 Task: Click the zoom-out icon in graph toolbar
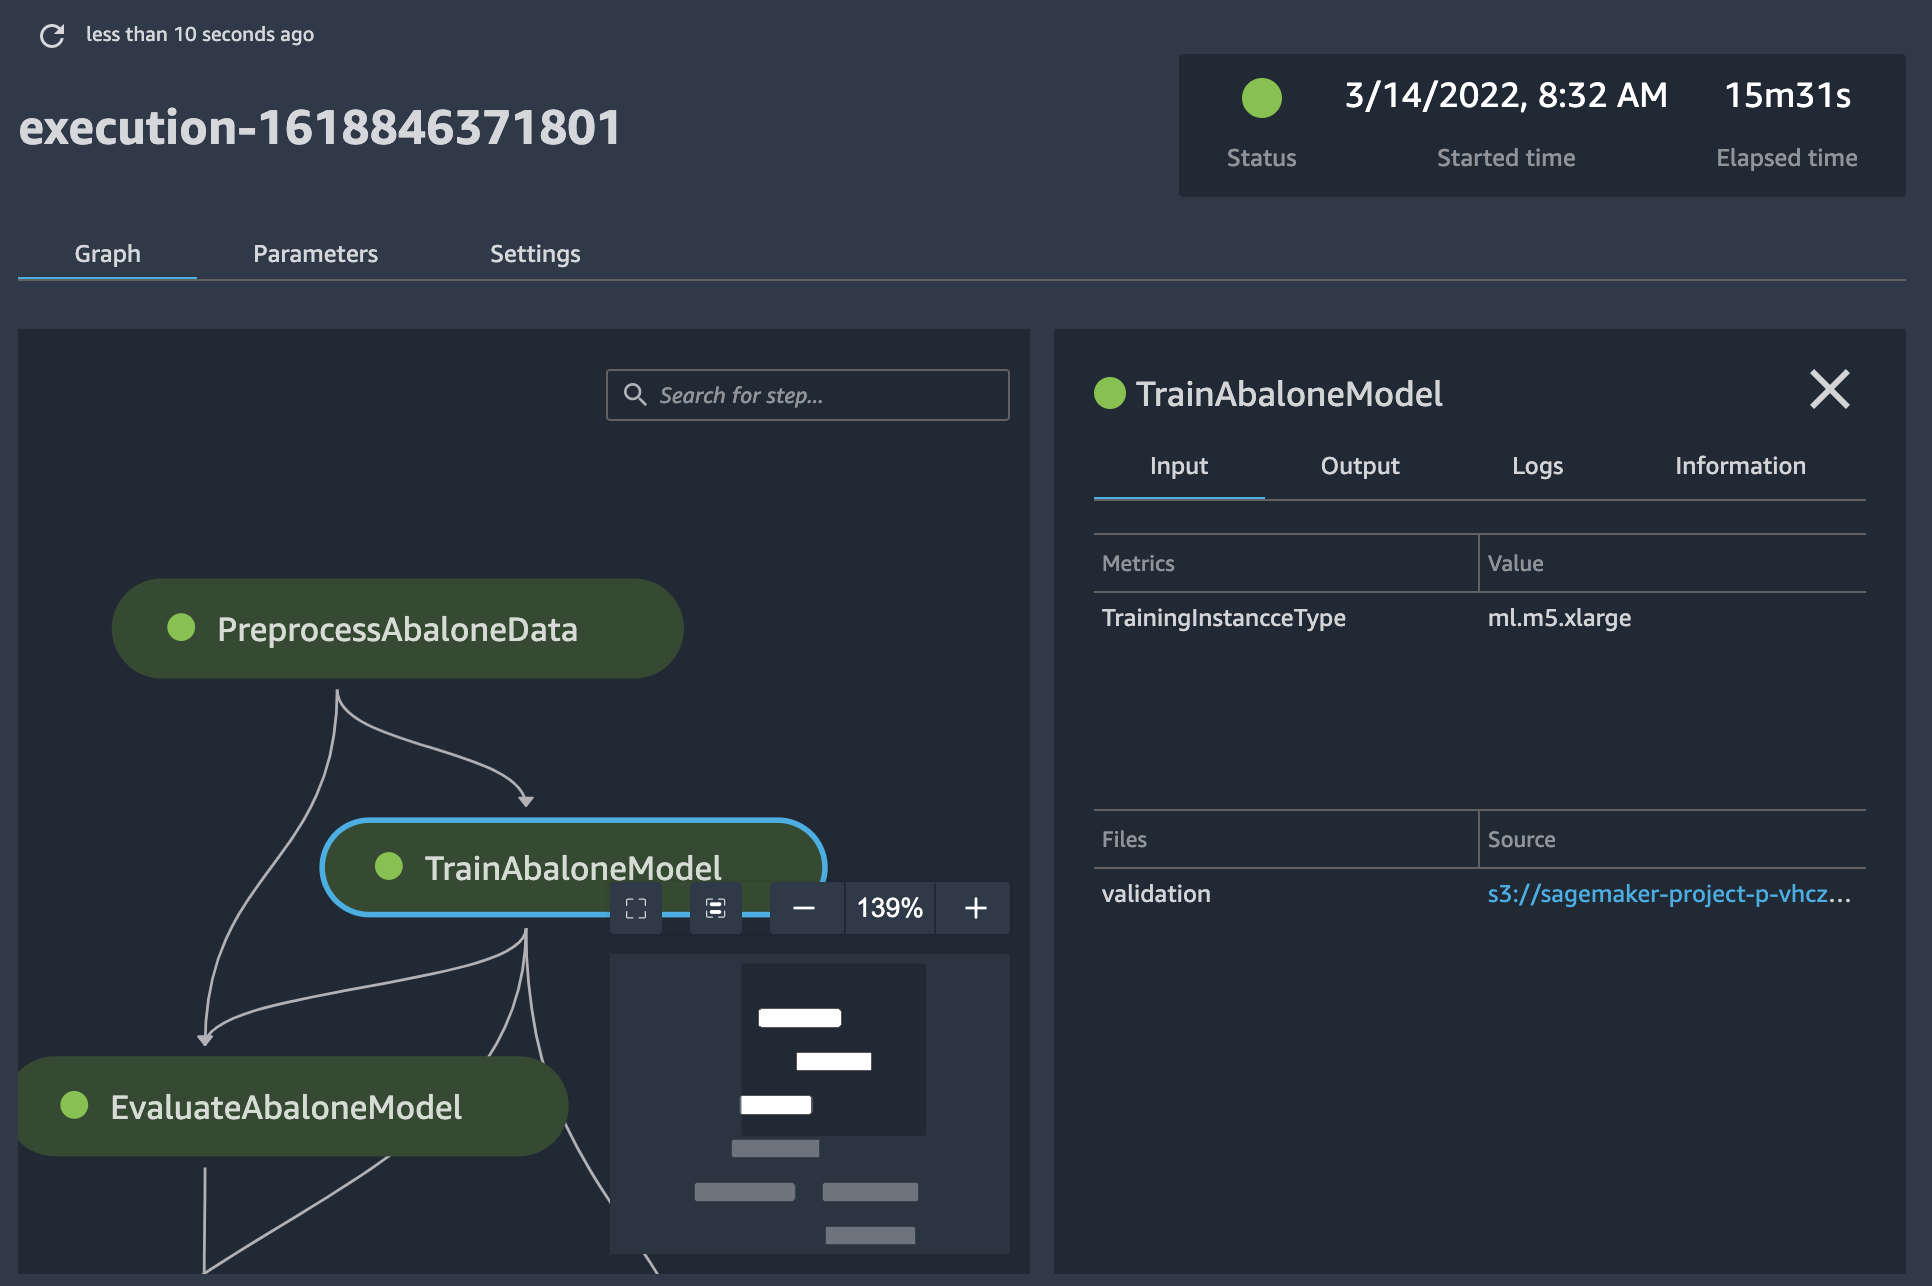pyautogui.click(x=801, y=906)
